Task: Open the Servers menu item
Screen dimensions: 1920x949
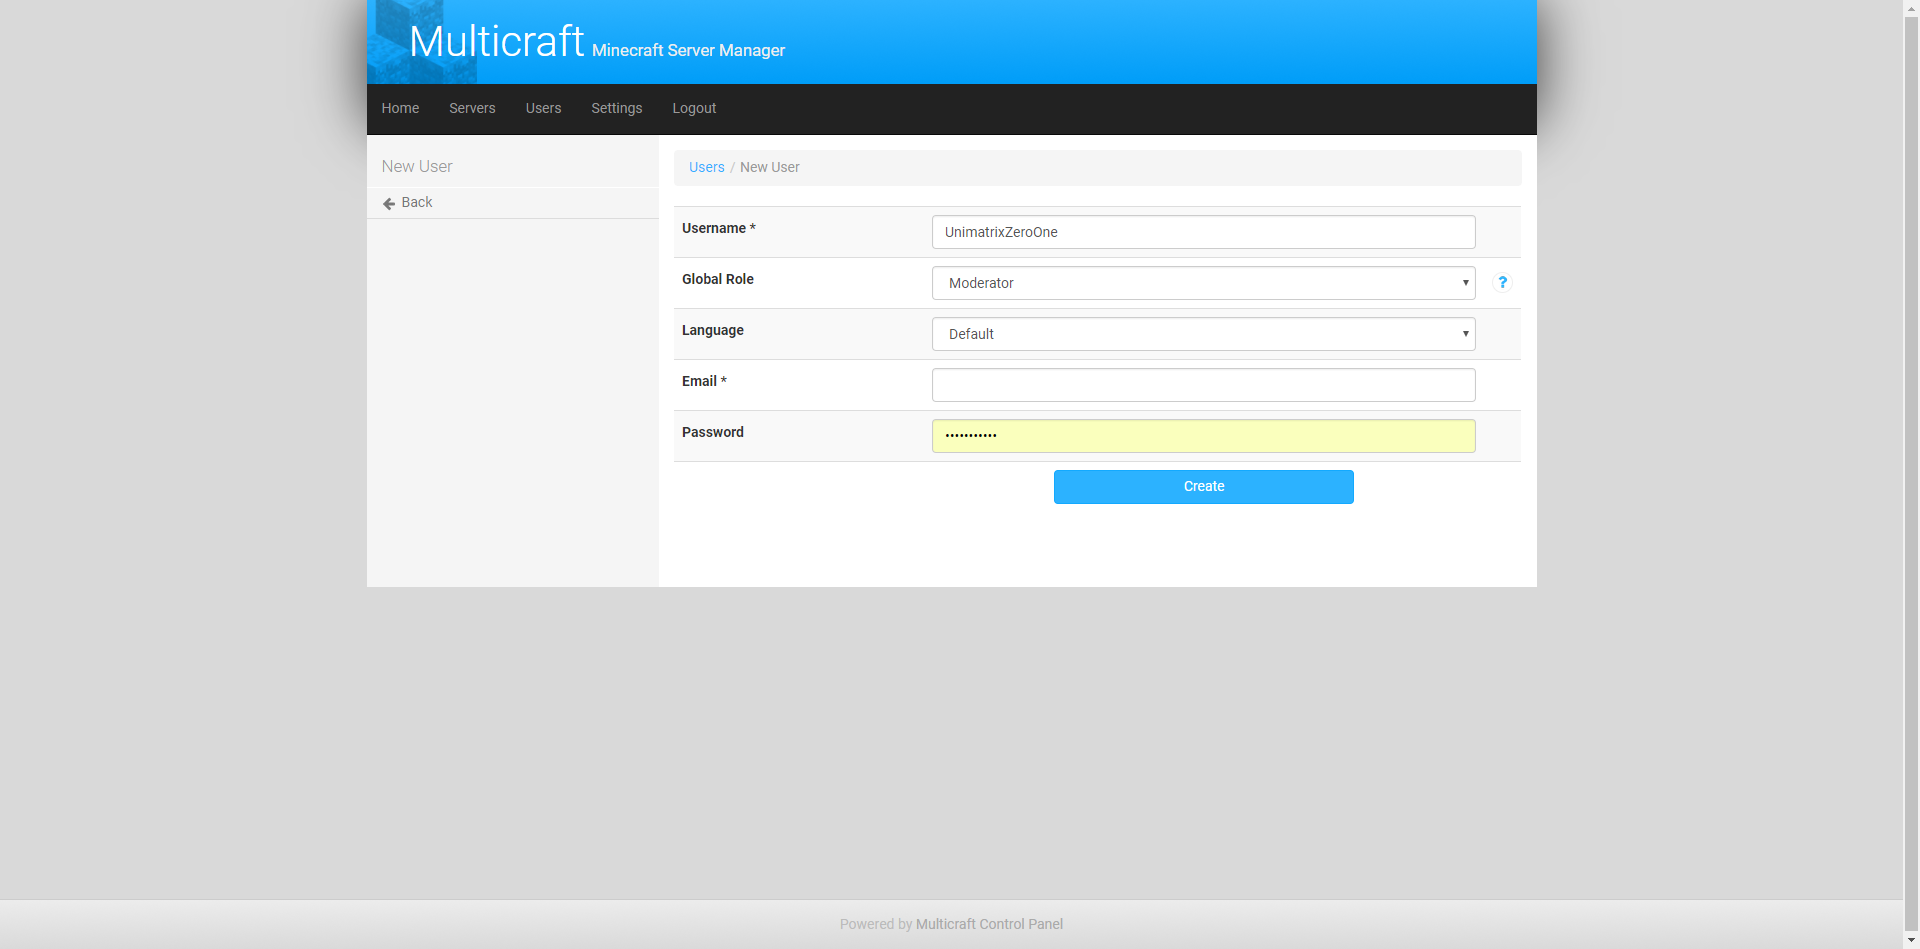Action: (472, 108)
